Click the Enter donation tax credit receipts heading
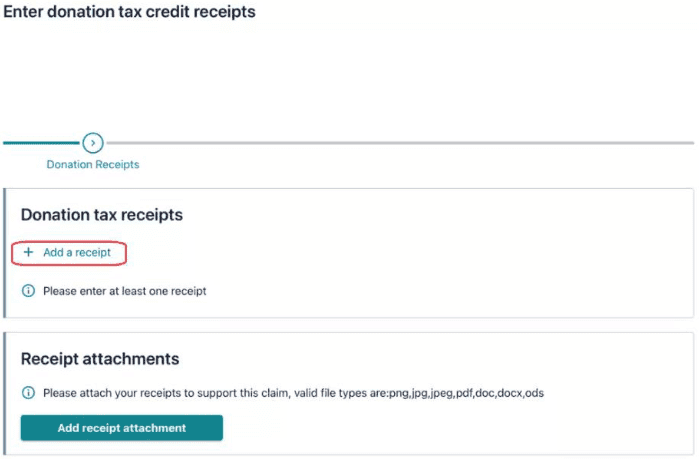Viewport: 699px width, 459px height. coord(130,13)
